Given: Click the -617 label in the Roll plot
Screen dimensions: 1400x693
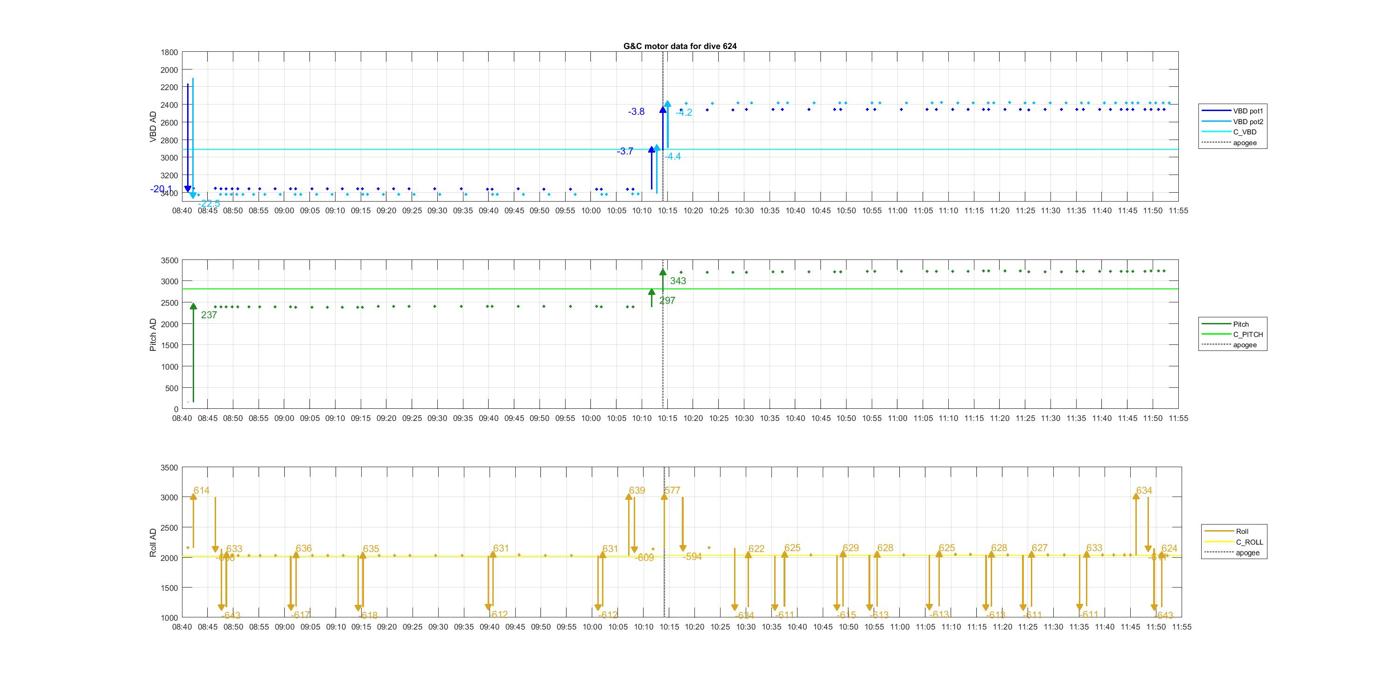Looking at the screenshot, I should [x=301, y=615].
